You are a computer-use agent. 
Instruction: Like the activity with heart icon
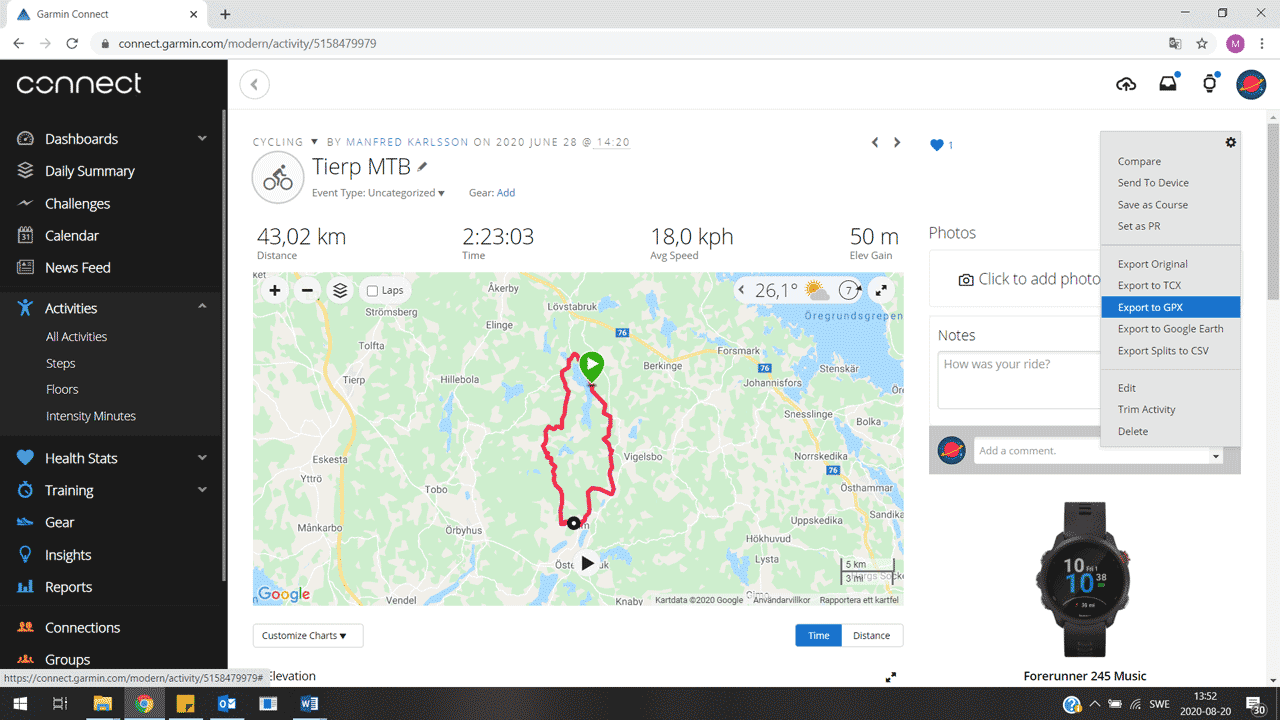[937, 145]
